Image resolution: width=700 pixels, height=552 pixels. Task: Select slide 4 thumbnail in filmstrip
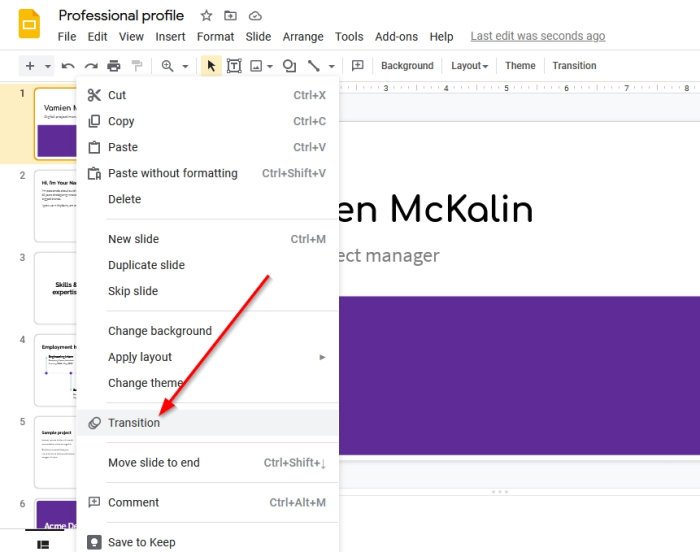56,370
